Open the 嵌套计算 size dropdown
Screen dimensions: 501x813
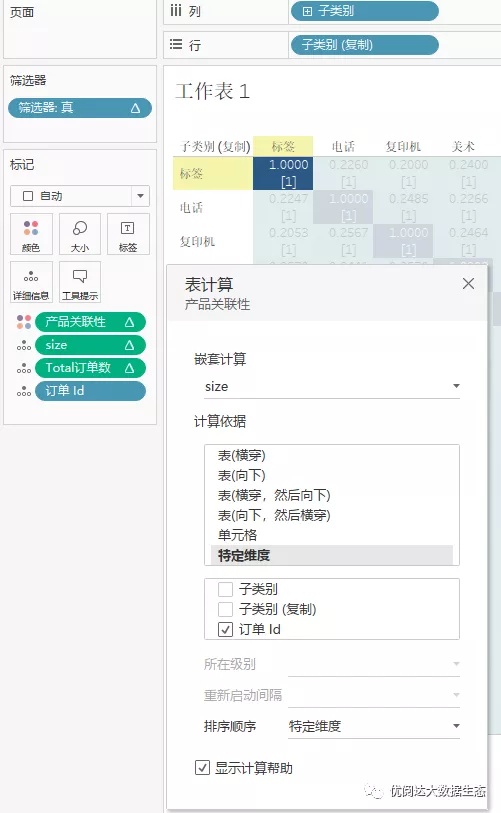[332, 387]
